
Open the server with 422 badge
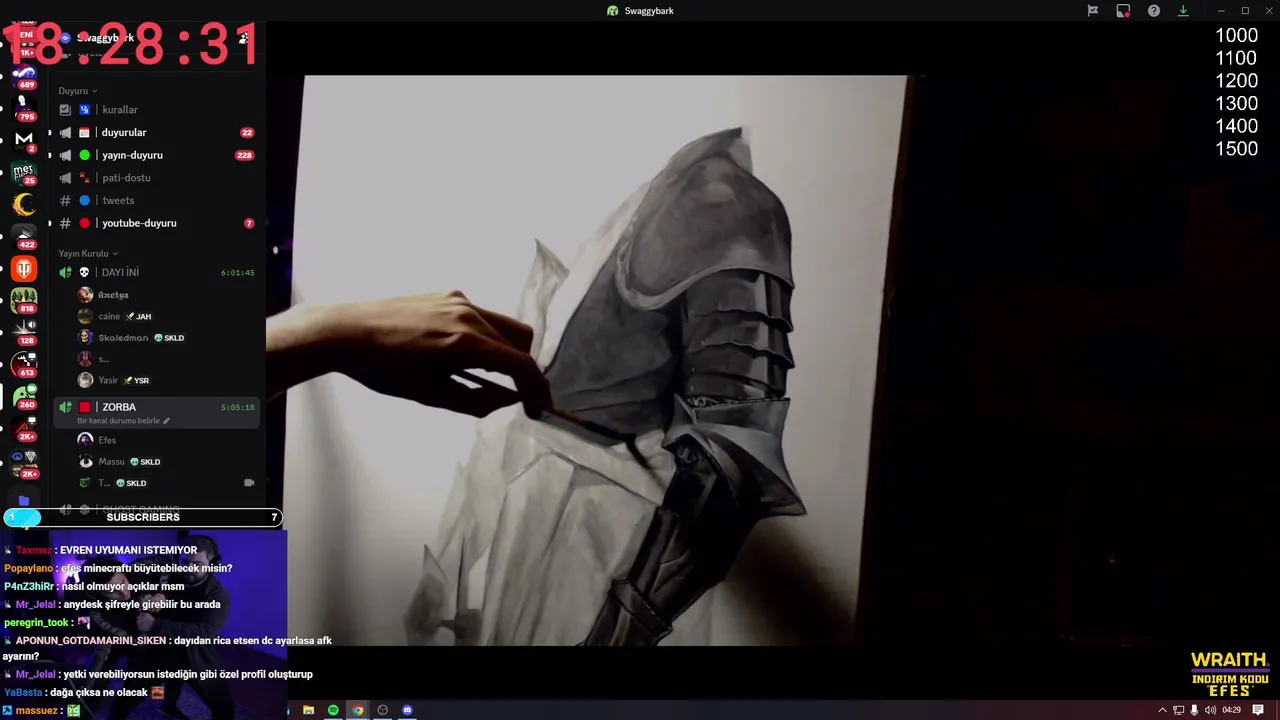click(24, 236)
